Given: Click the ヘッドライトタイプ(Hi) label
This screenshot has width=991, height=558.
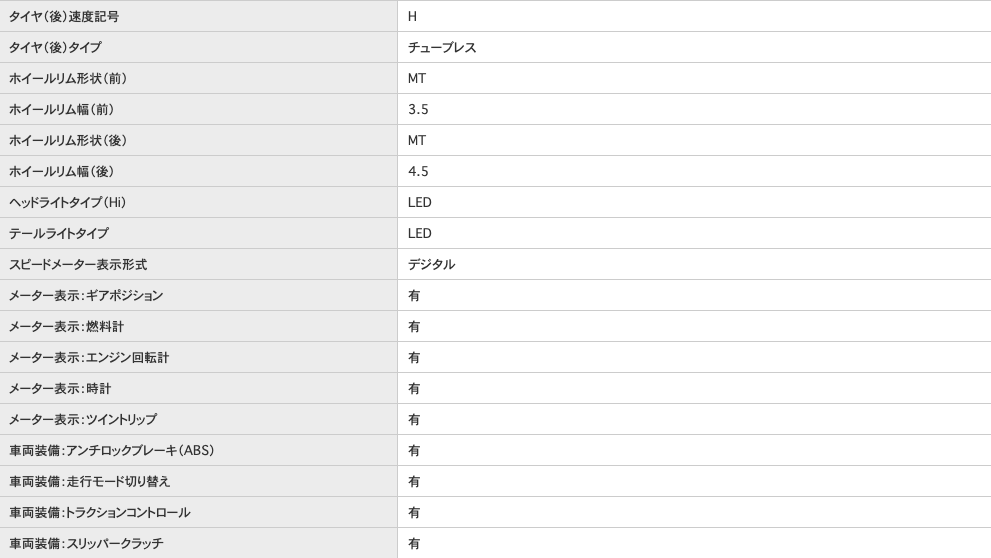Looking at the screenshot, I should click(x=68, y=203).
